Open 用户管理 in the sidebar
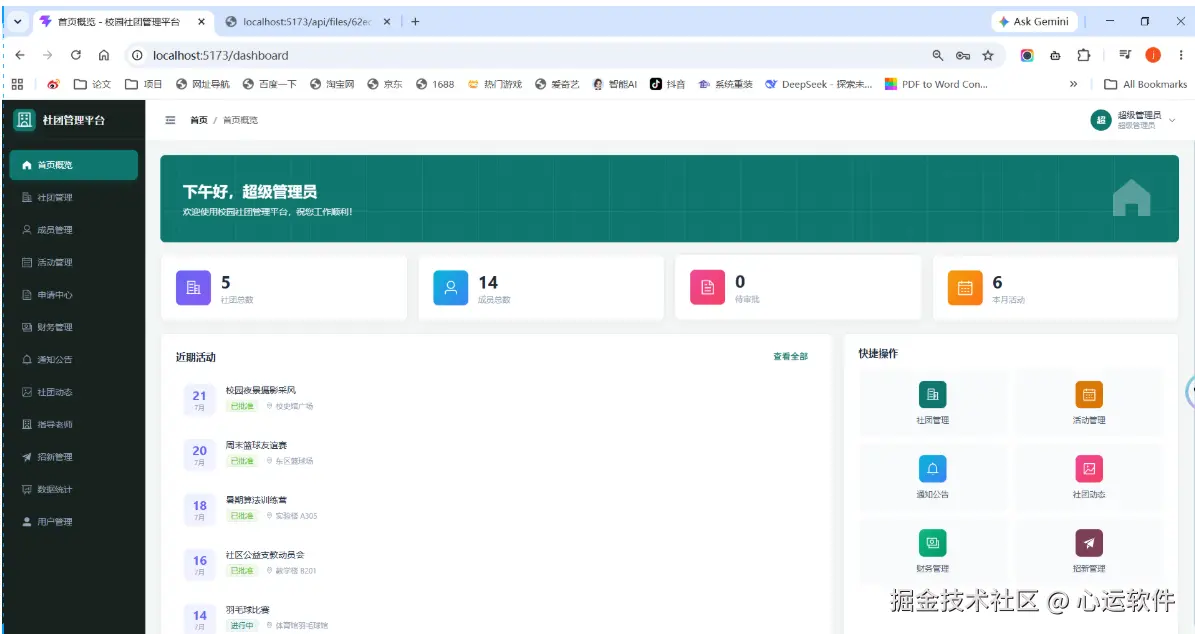Image resolution: width=1195 pixels, height=634 pixels. pos(74,522)
